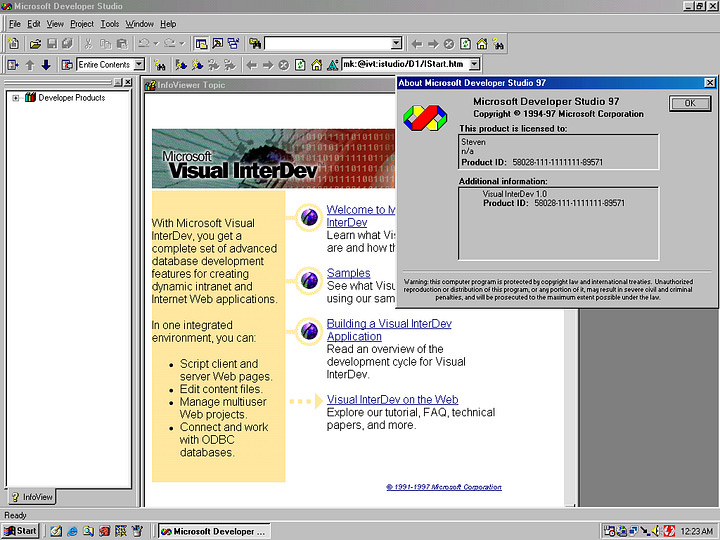Open the mk:@ivt URL dropdown arrow
The height and width of the screenshot is (540, 720).
[474, 64]
